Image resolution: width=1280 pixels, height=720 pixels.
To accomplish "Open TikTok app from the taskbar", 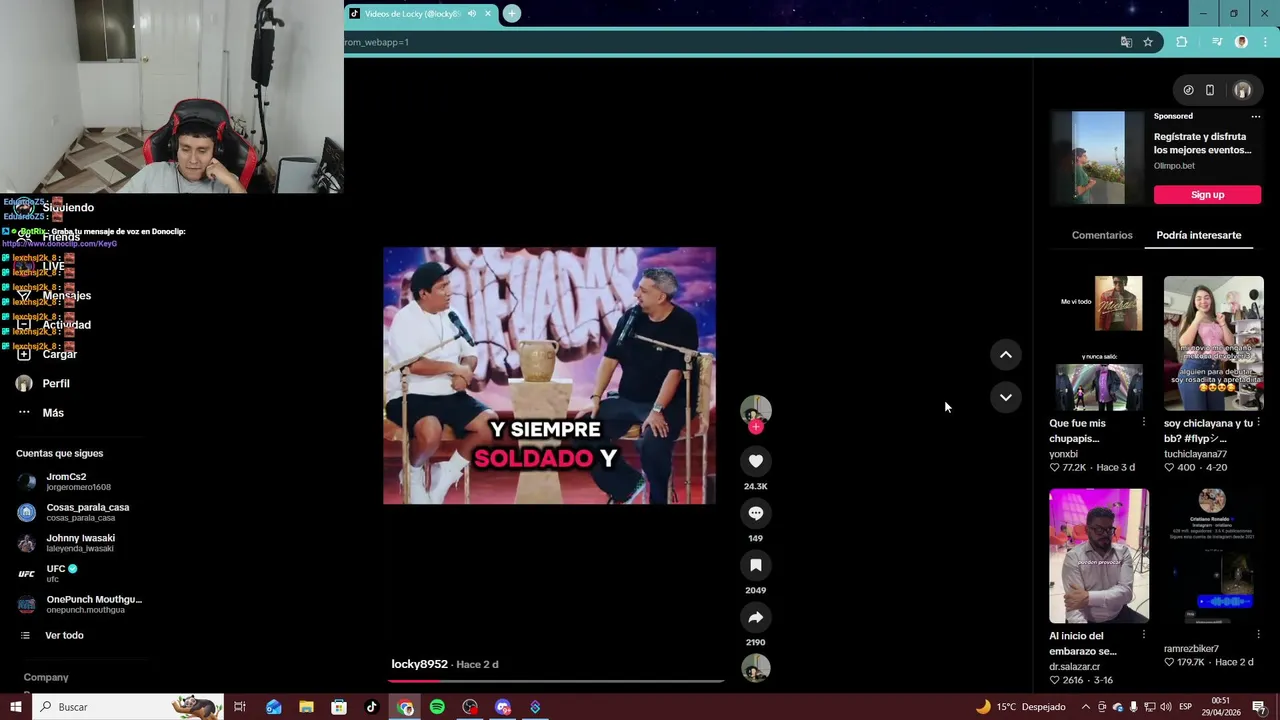I will click(371, 707).
